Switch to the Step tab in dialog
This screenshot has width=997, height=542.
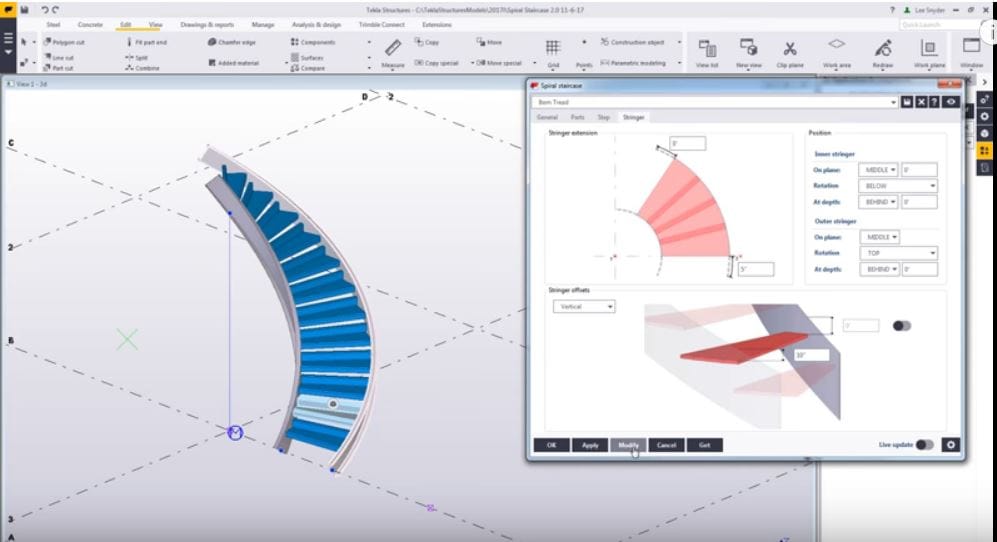point(603,117)
